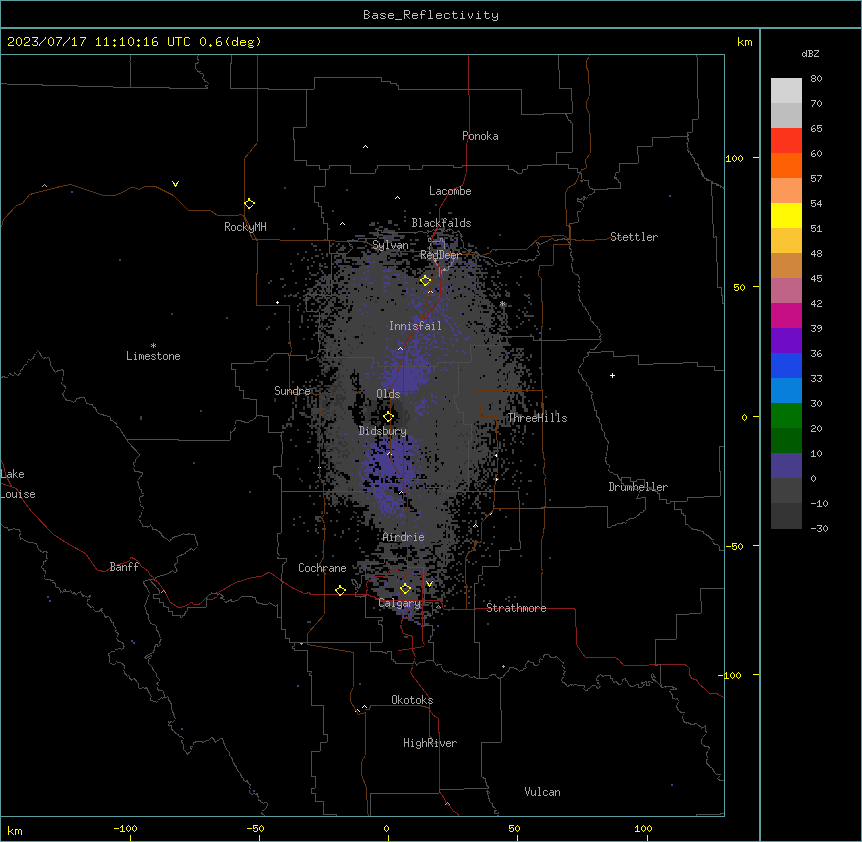Click the Innisfail label
This screenshot has width=862, height=842.
[415, 326]
